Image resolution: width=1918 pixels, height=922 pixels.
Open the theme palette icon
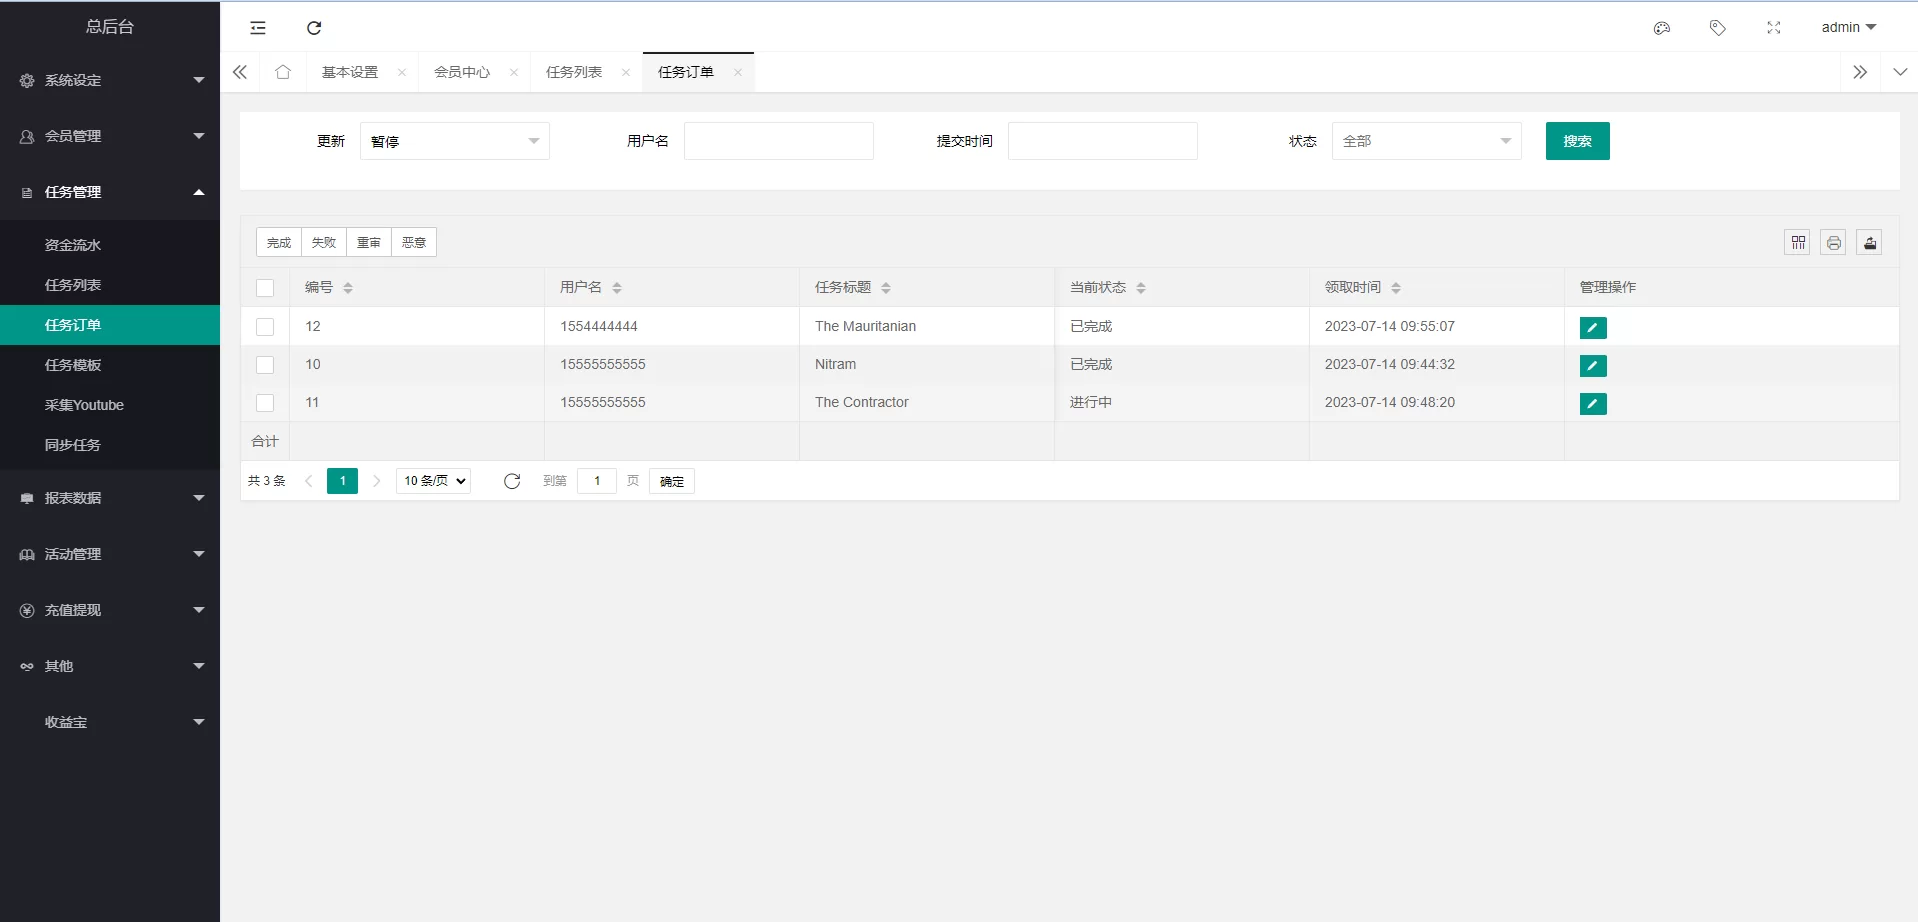[x=1661, y=28]
